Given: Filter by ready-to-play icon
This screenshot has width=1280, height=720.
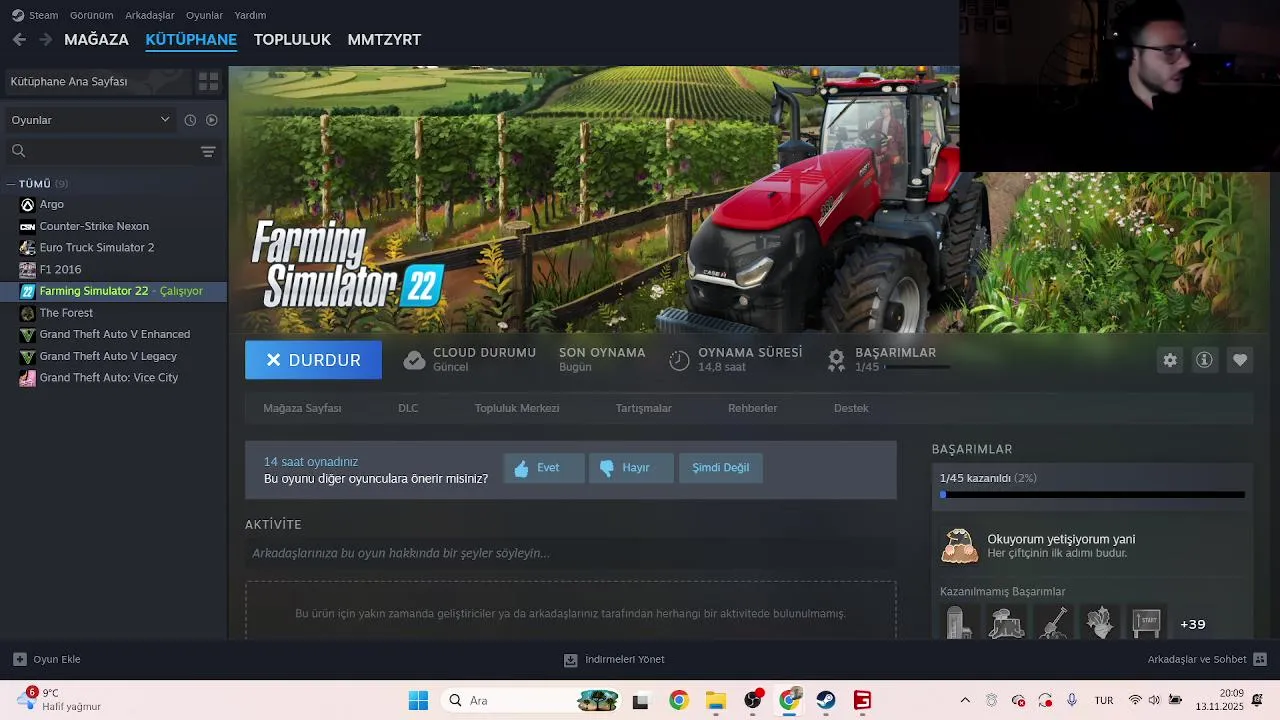Looking at the screenshot, I should point(212,120).
